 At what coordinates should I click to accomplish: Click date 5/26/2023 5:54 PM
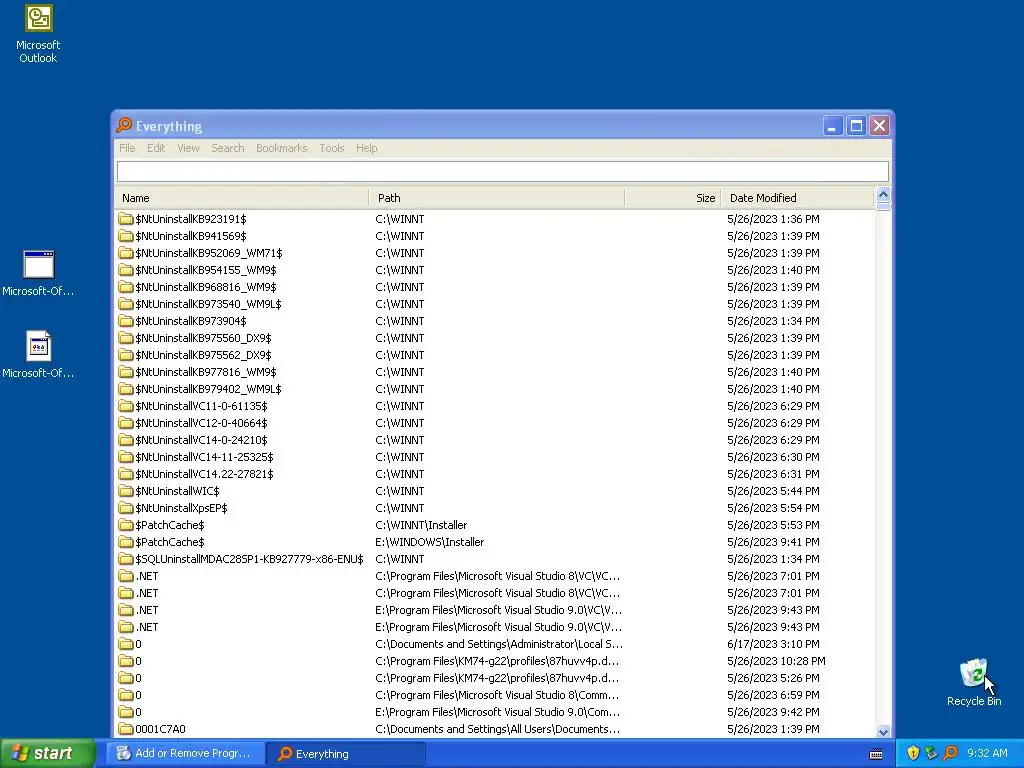tap(773, 507)
